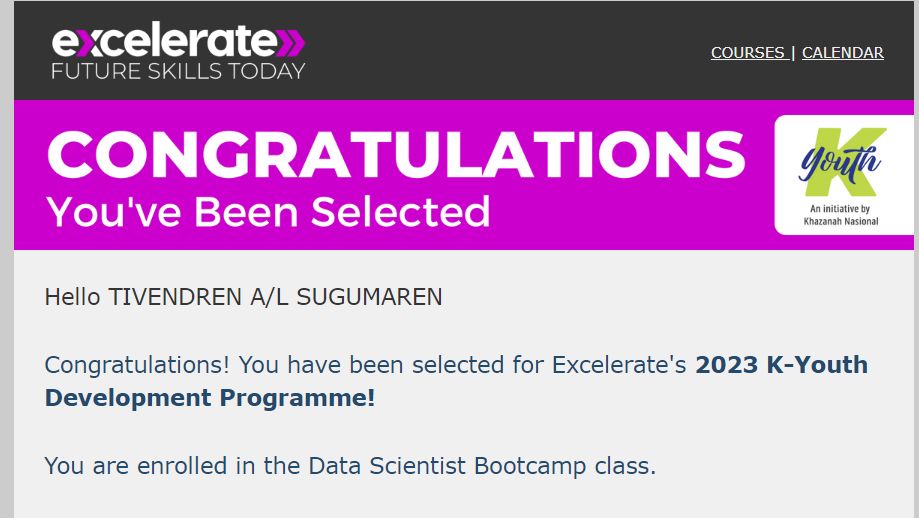This screenshot has height=518, width=919.
Task: Click the K-Youth logo badge
Action: tap(843, 175)
